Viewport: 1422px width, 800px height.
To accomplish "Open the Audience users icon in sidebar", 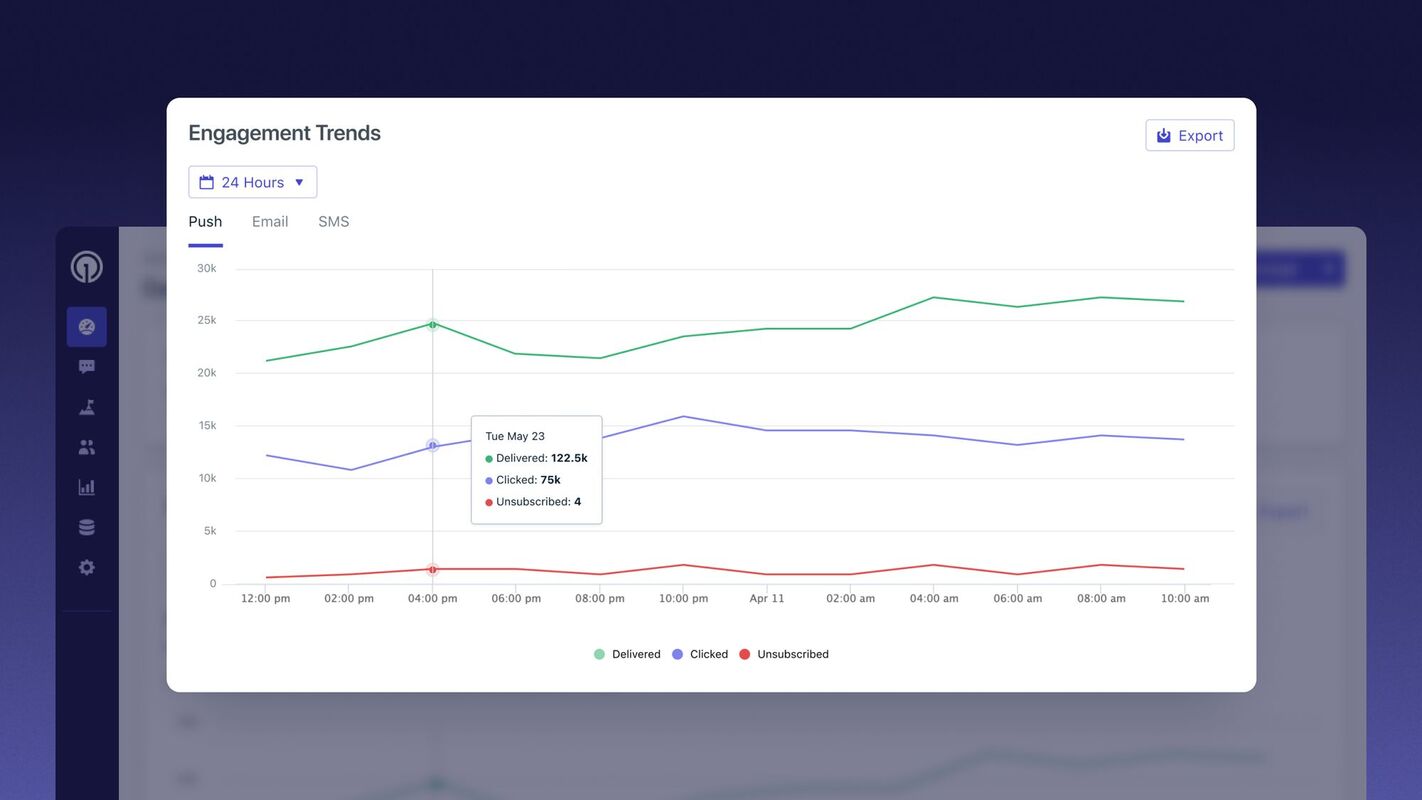I will tap(86, 446).
